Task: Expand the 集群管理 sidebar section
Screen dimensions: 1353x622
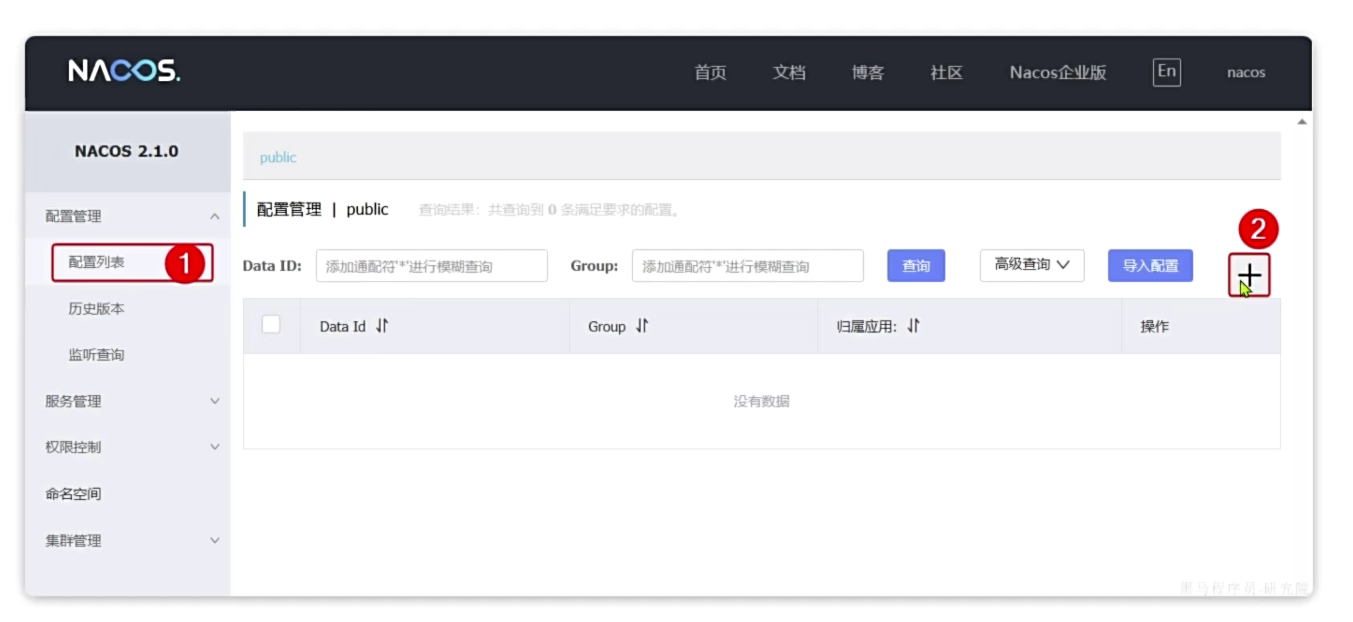Action: point(214,541)
